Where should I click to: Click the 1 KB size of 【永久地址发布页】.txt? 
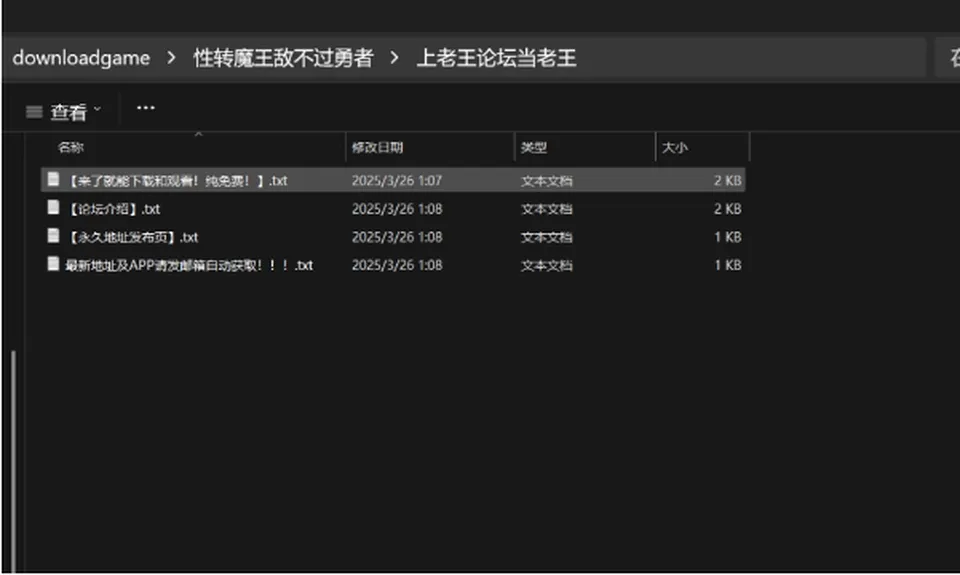click(x=727, y=237)
